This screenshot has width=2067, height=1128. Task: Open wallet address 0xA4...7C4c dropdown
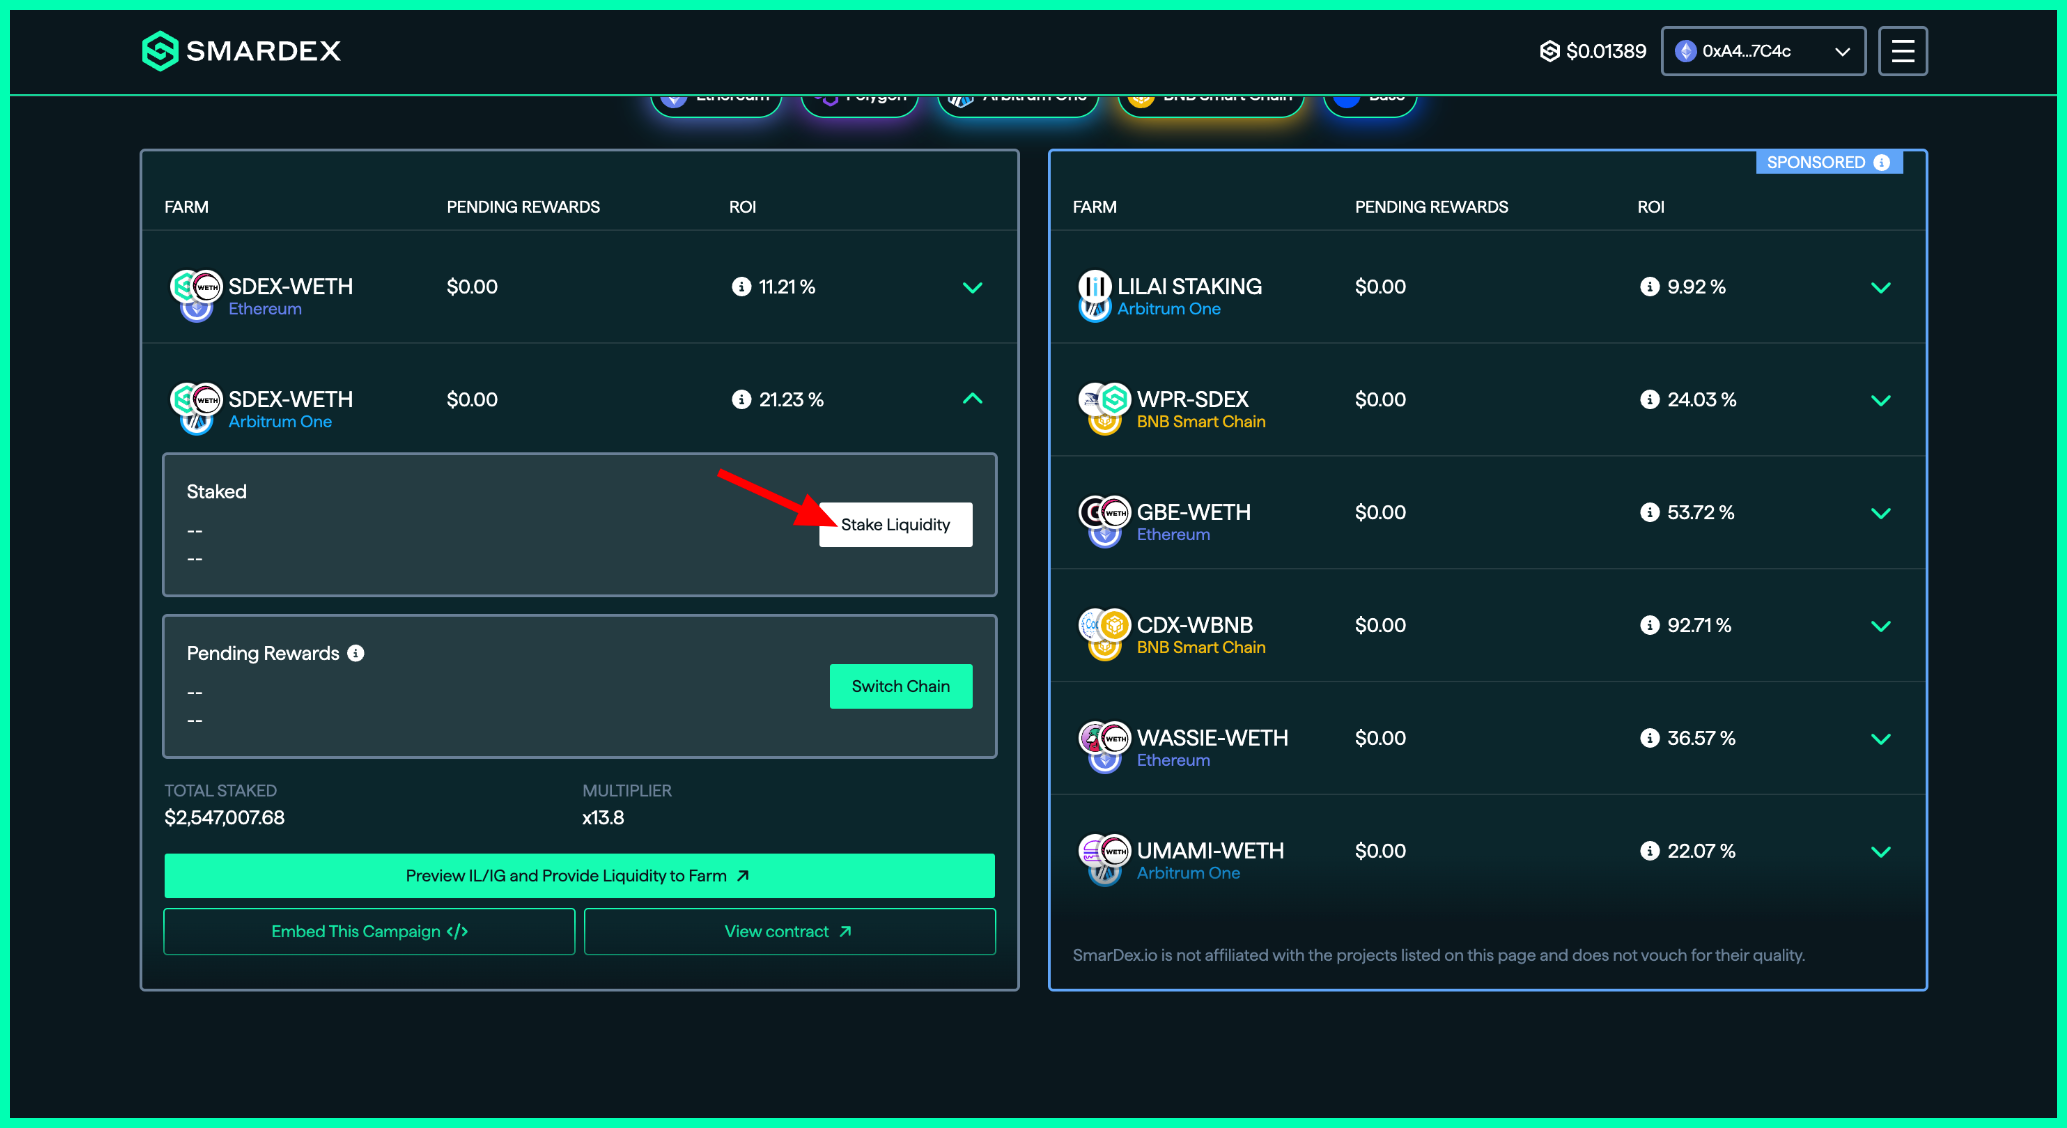(x=1763, y=51)
